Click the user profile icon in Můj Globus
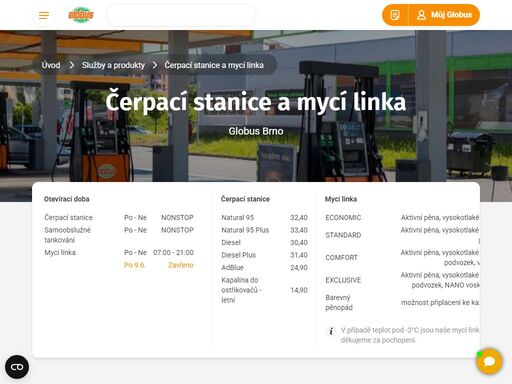This screenshot has width=512, height=384. [x=421, y=15]
